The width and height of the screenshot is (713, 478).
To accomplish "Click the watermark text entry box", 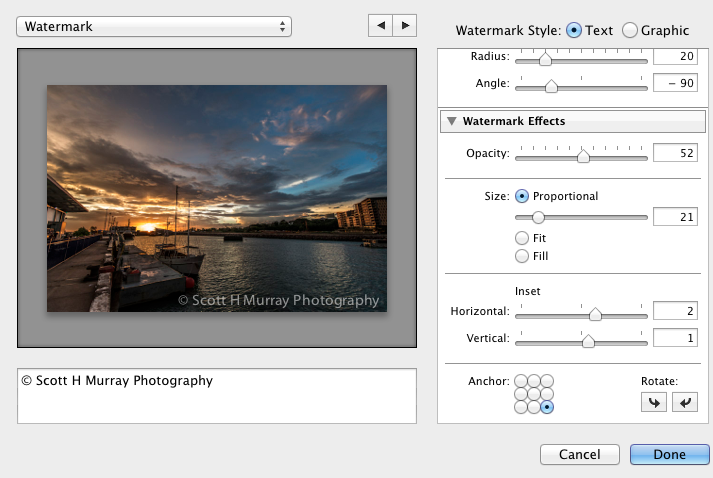I will point(216,395).
